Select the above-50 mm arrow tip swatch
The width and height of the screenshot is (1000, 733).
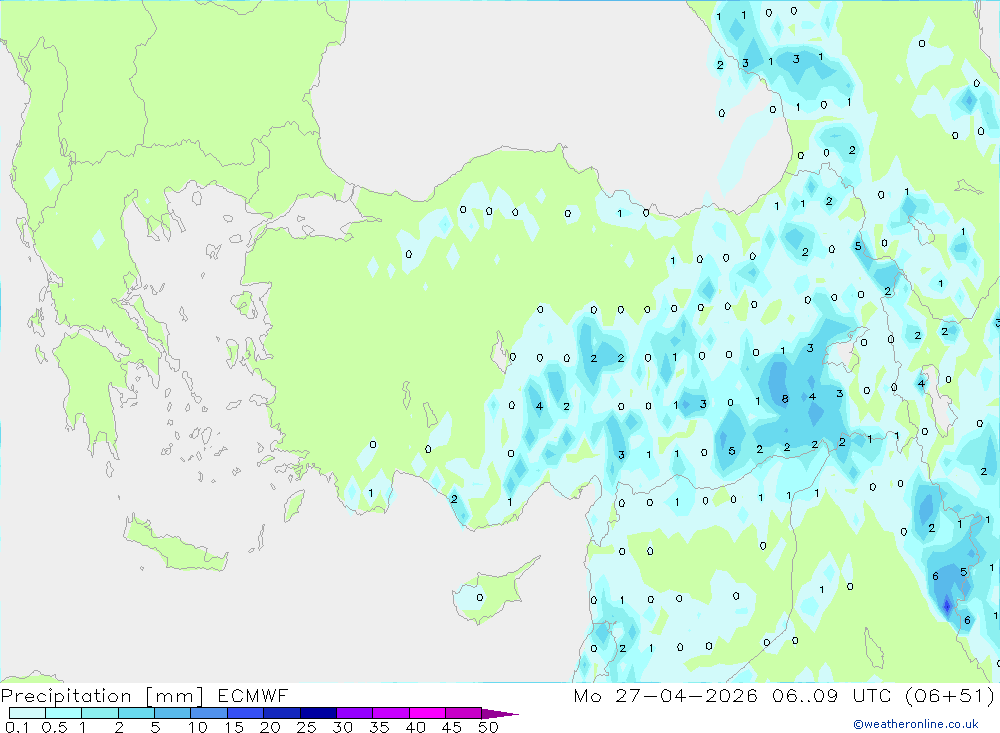[x=499, y=714]
